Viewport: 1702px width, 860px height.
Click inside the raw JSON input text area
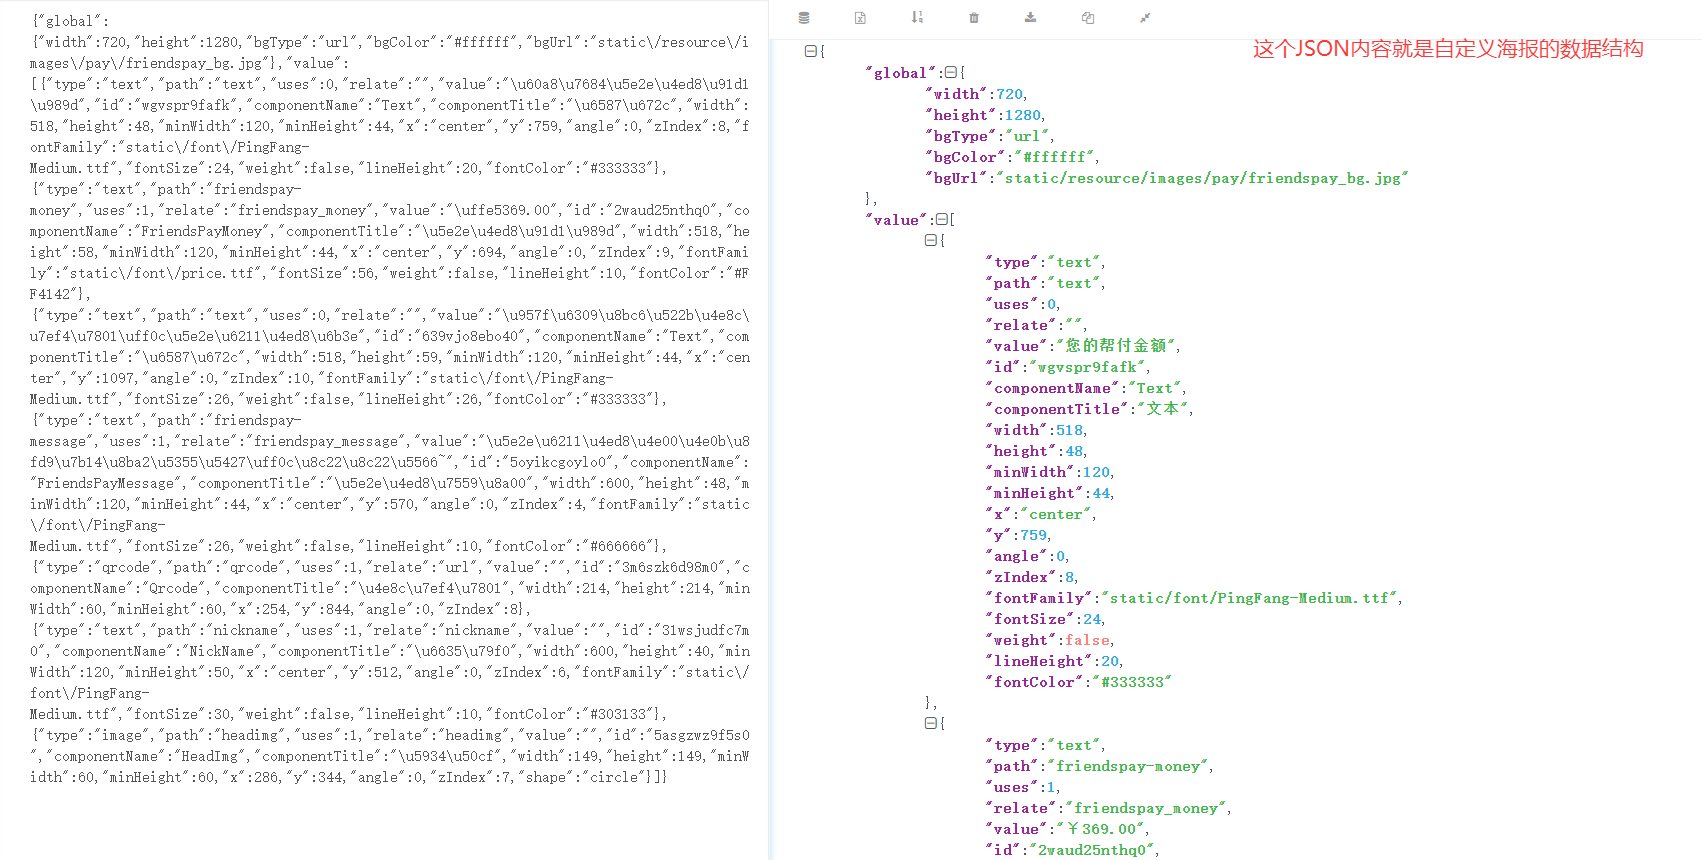(x=390, y=400)
